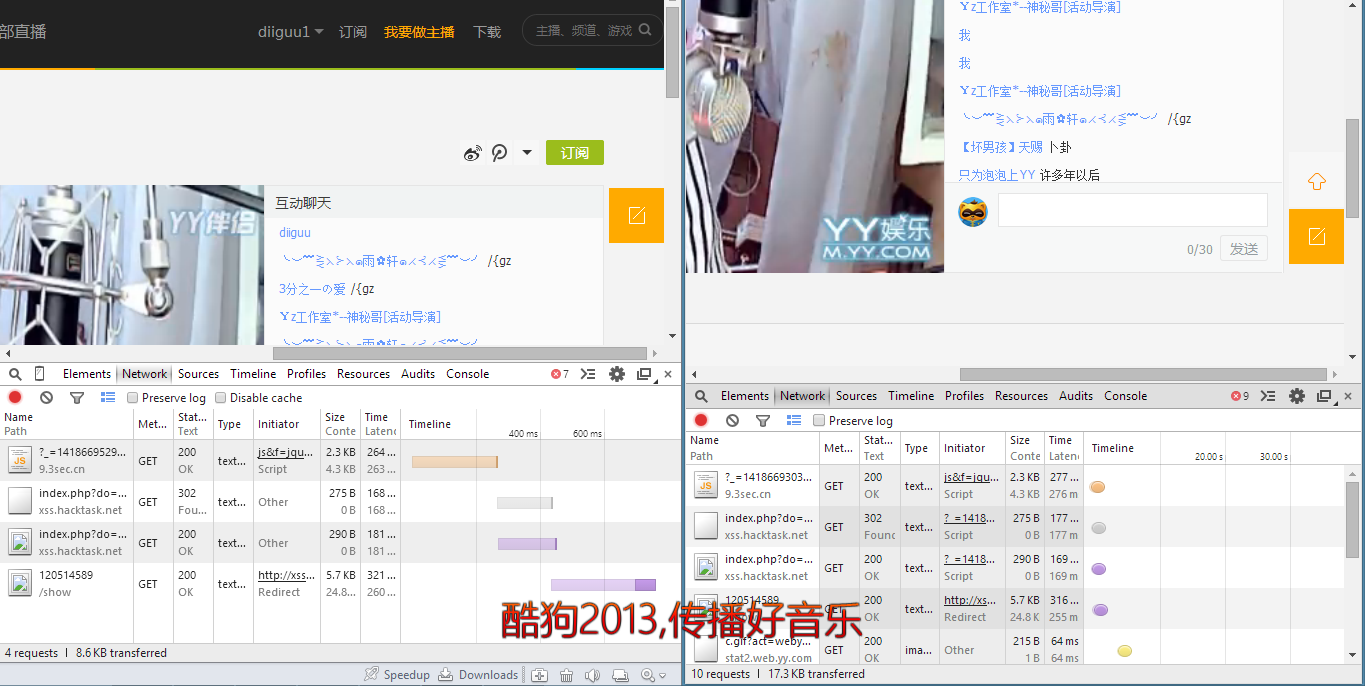Click the red error counter showing 7
1365x686 pixels.
pyautogui.click(x=560, y=374)
